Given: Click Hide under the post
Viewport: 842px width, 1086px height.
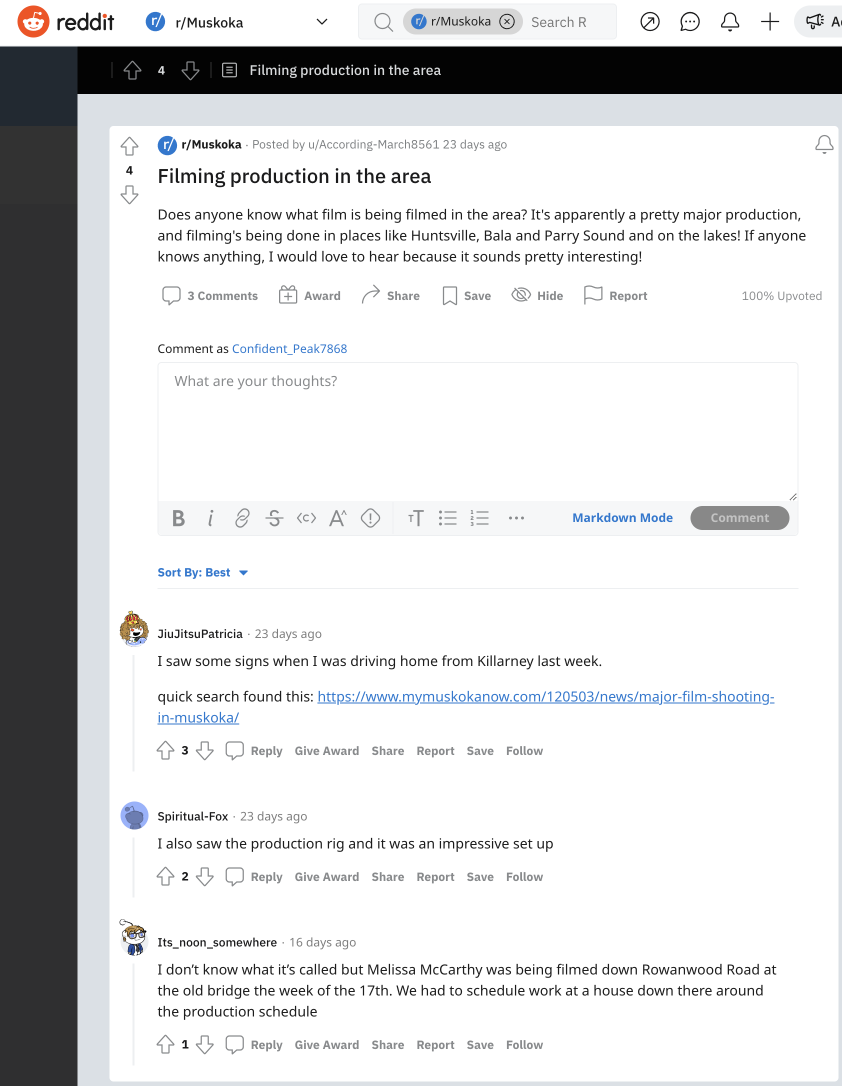Looking at the screenshot, I should (x=538, y=296).
